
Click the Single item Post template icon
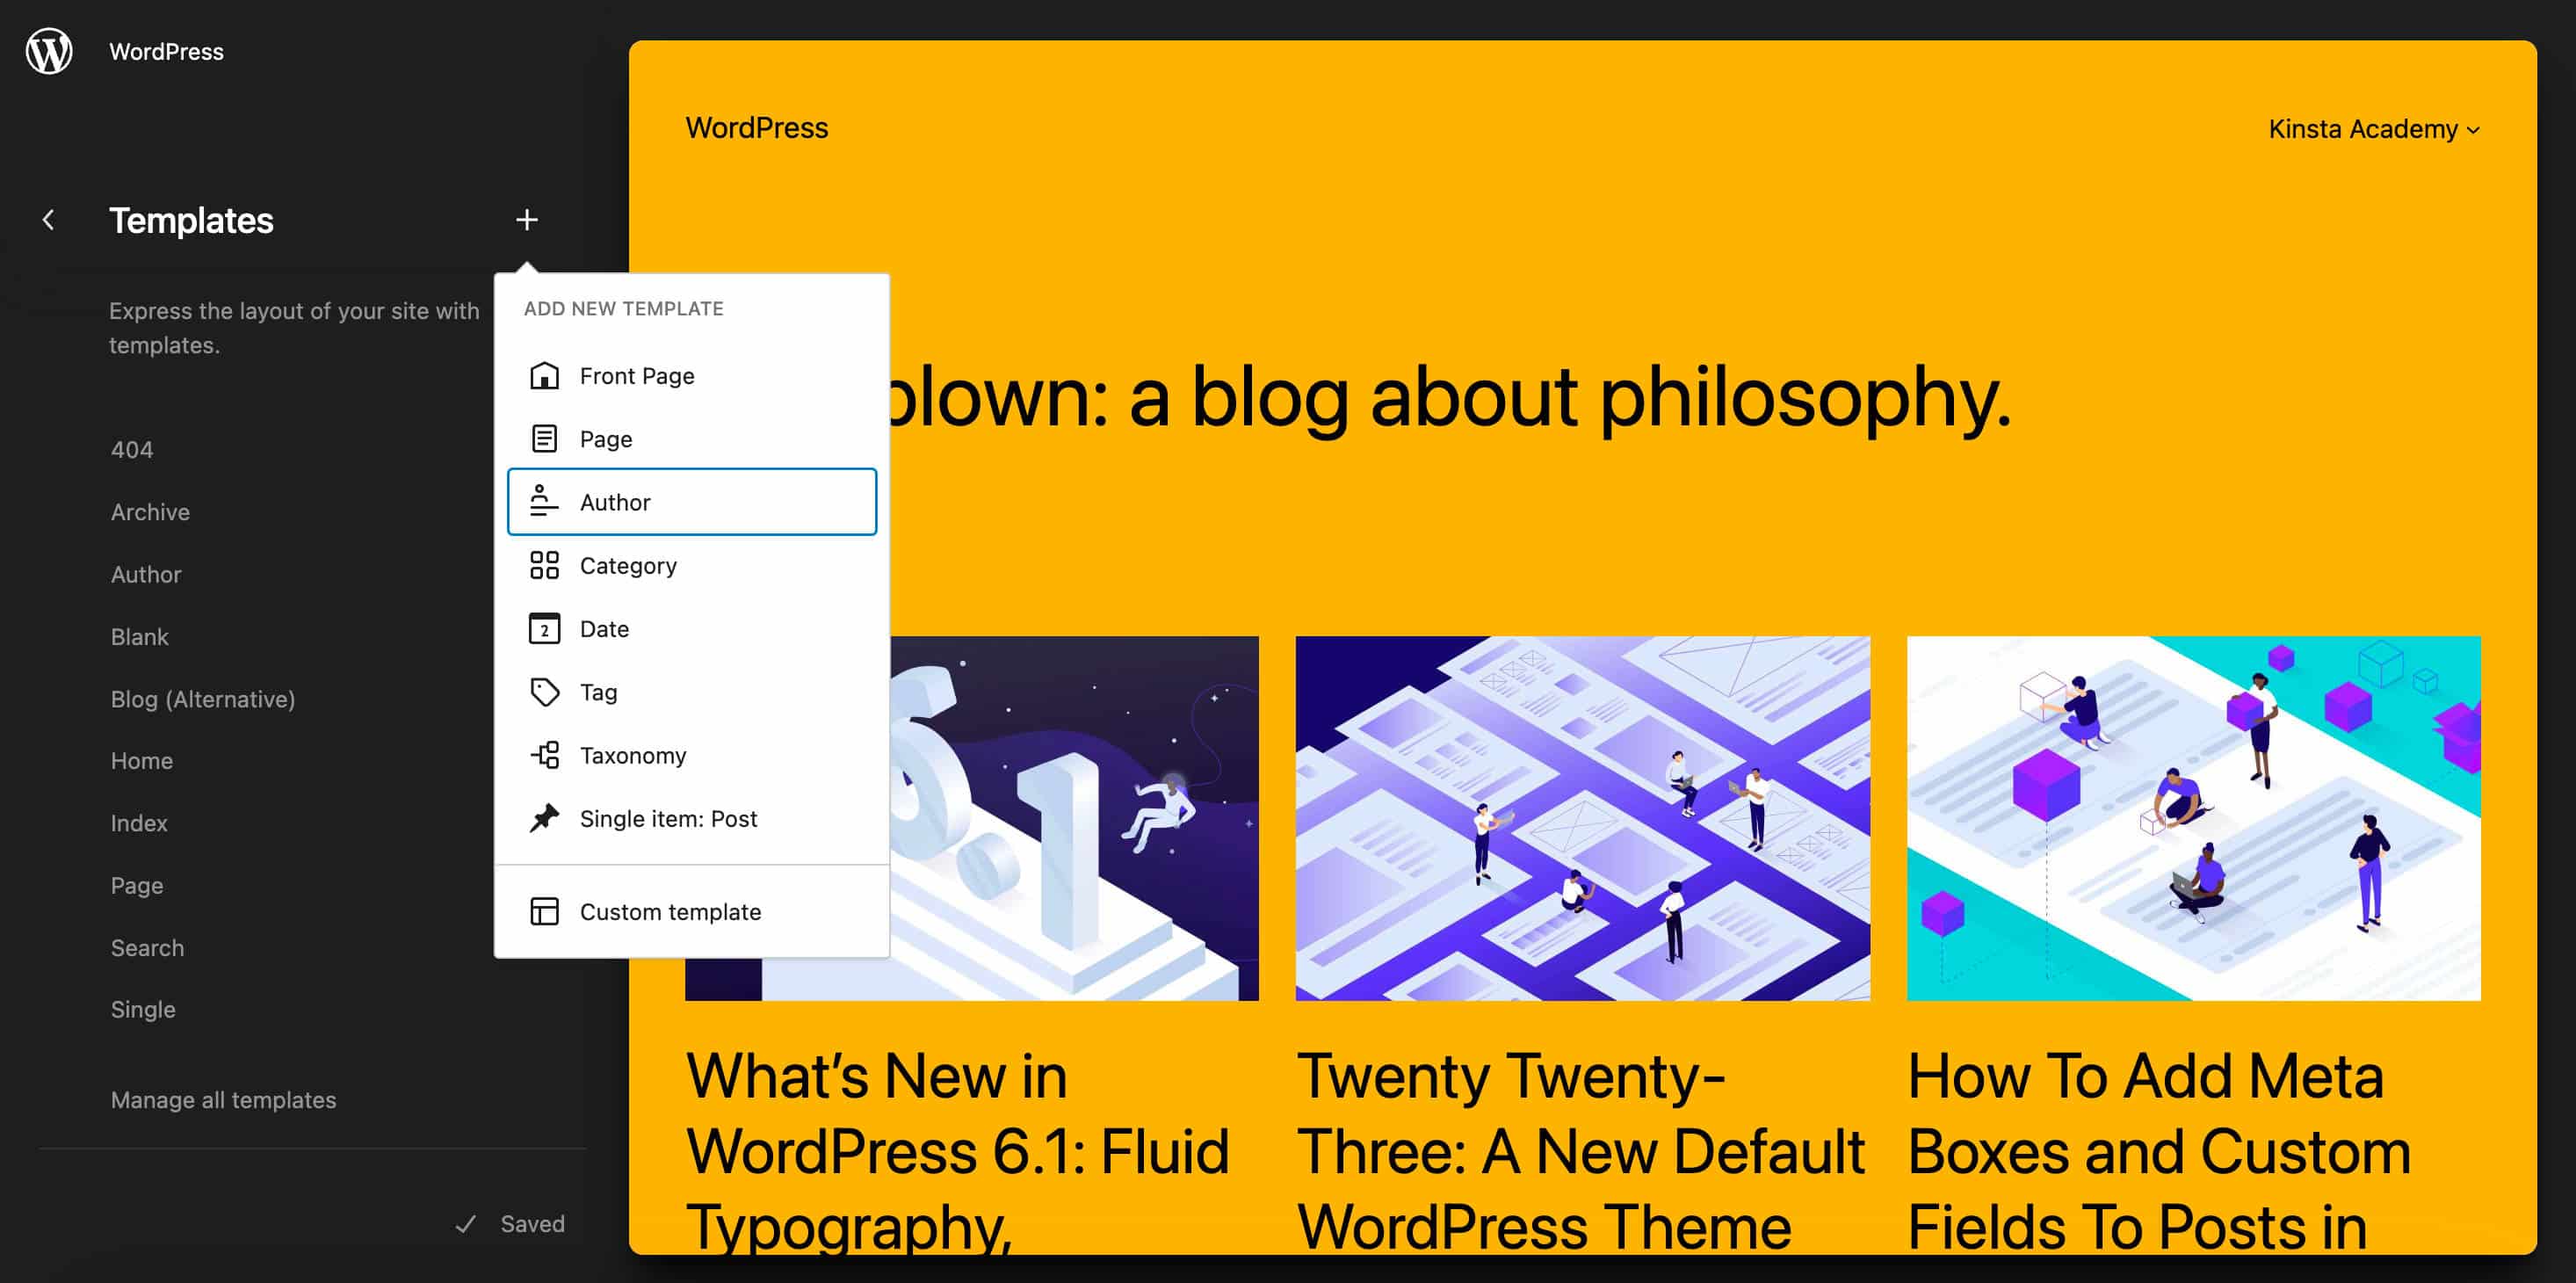(542, 818)
